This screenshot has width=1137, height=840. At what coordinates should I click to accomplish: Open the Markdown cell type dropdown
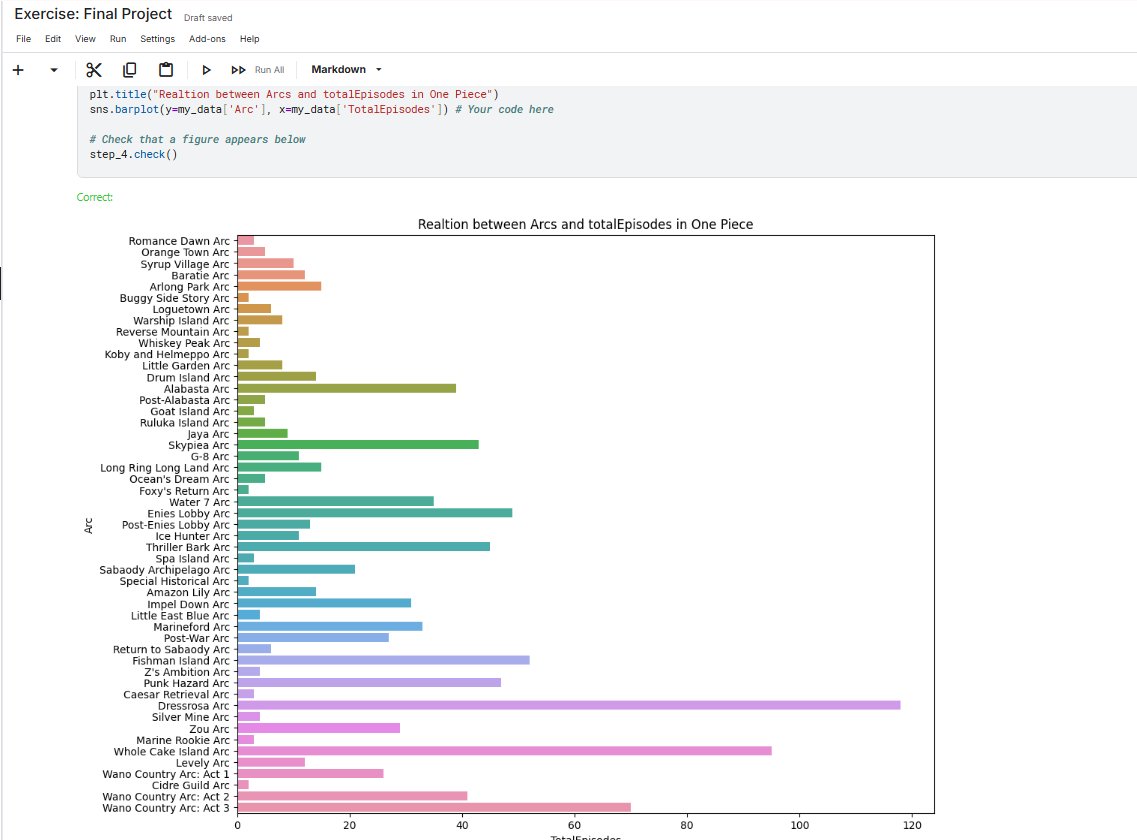347,70
